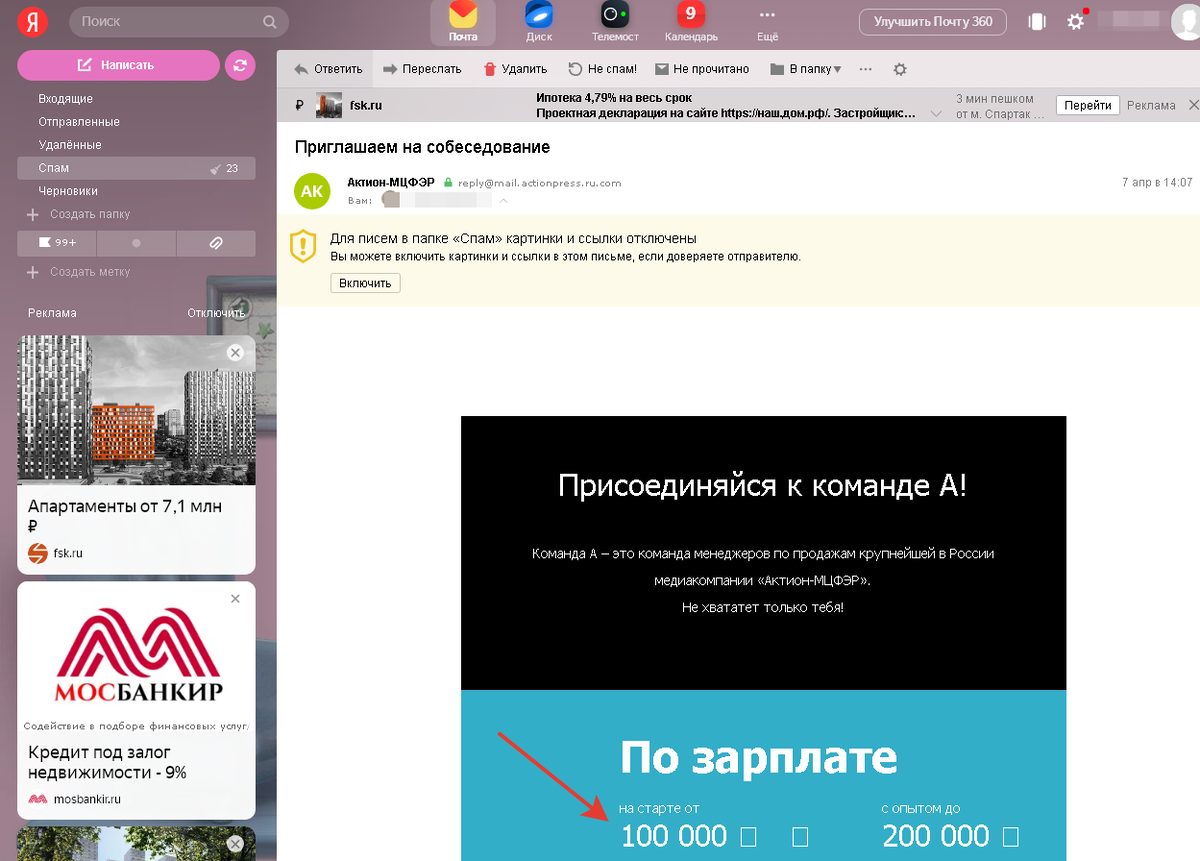Select the Спам folder
The height and width of the screenshot is (861, 1200).
point(136,168)
